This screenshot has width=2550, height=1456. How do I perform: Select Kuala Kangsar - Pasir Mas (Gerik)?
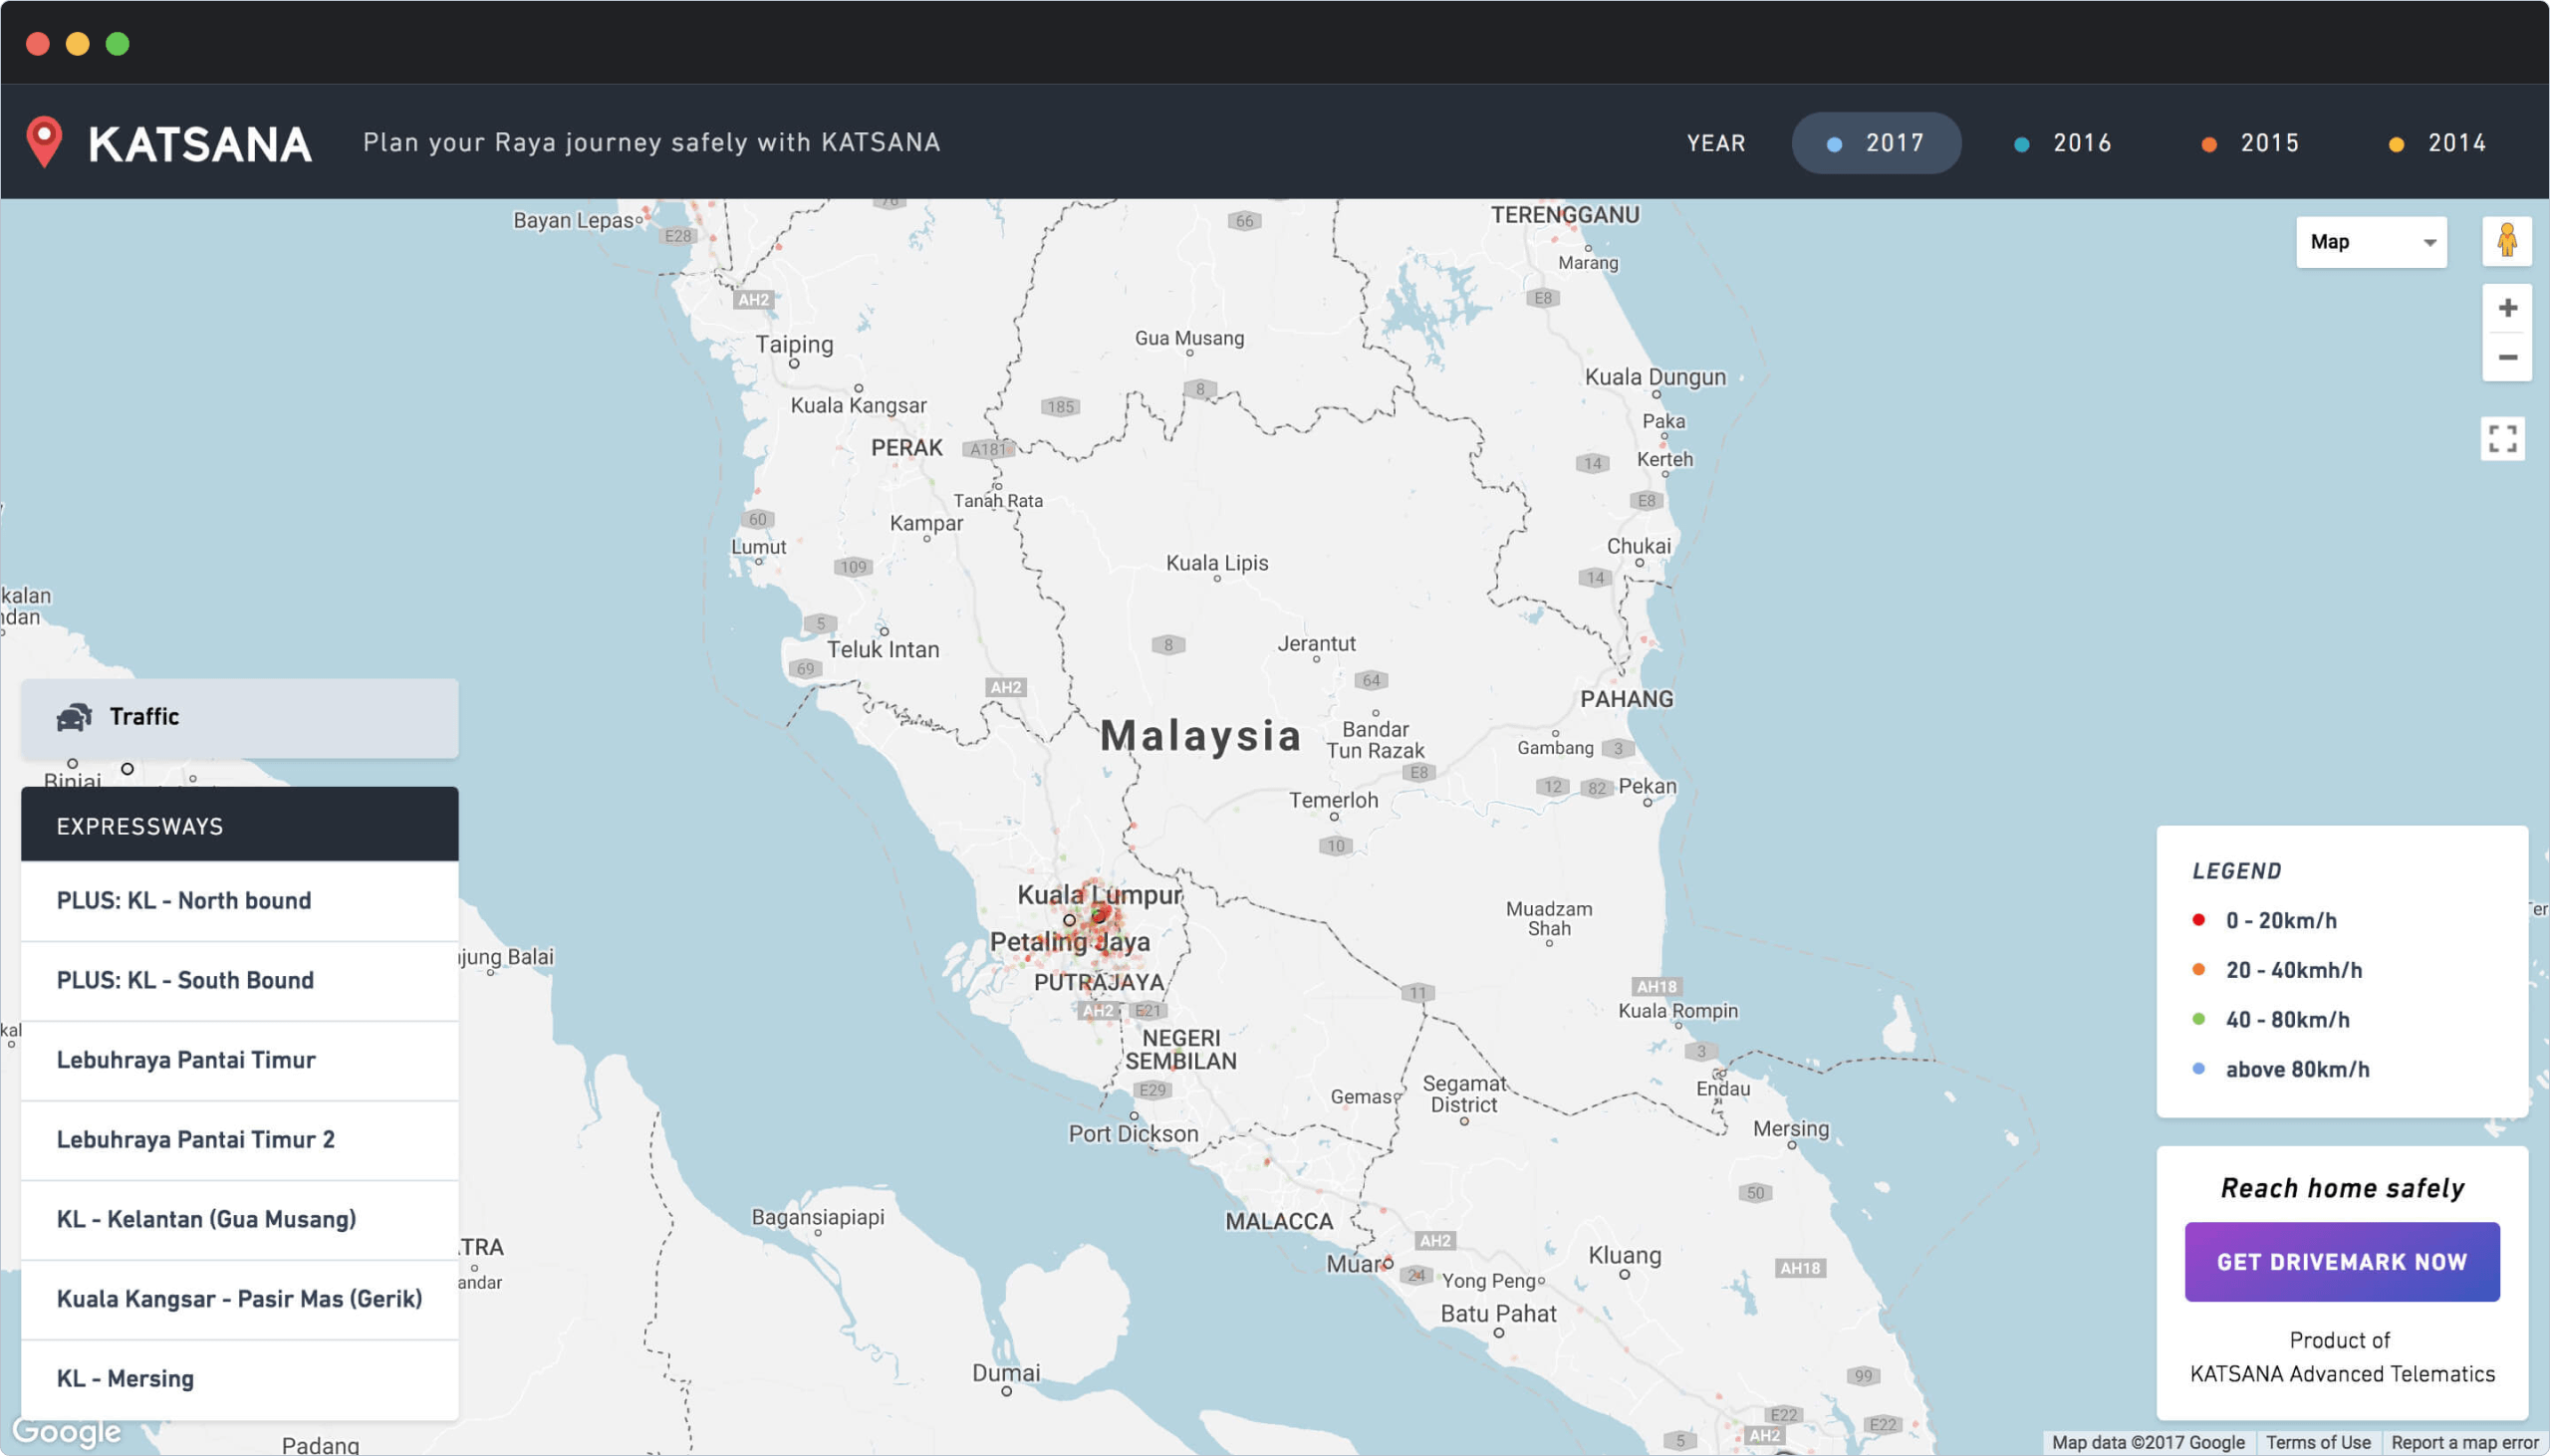tap(240, 1299)
